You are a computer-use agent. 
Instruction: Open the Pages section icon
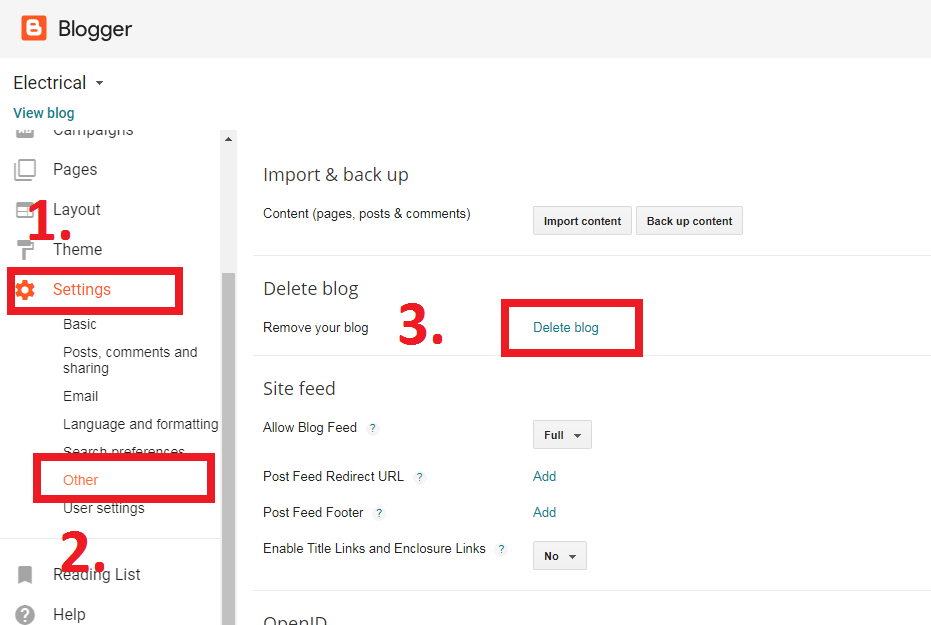[x=25, y=170]
